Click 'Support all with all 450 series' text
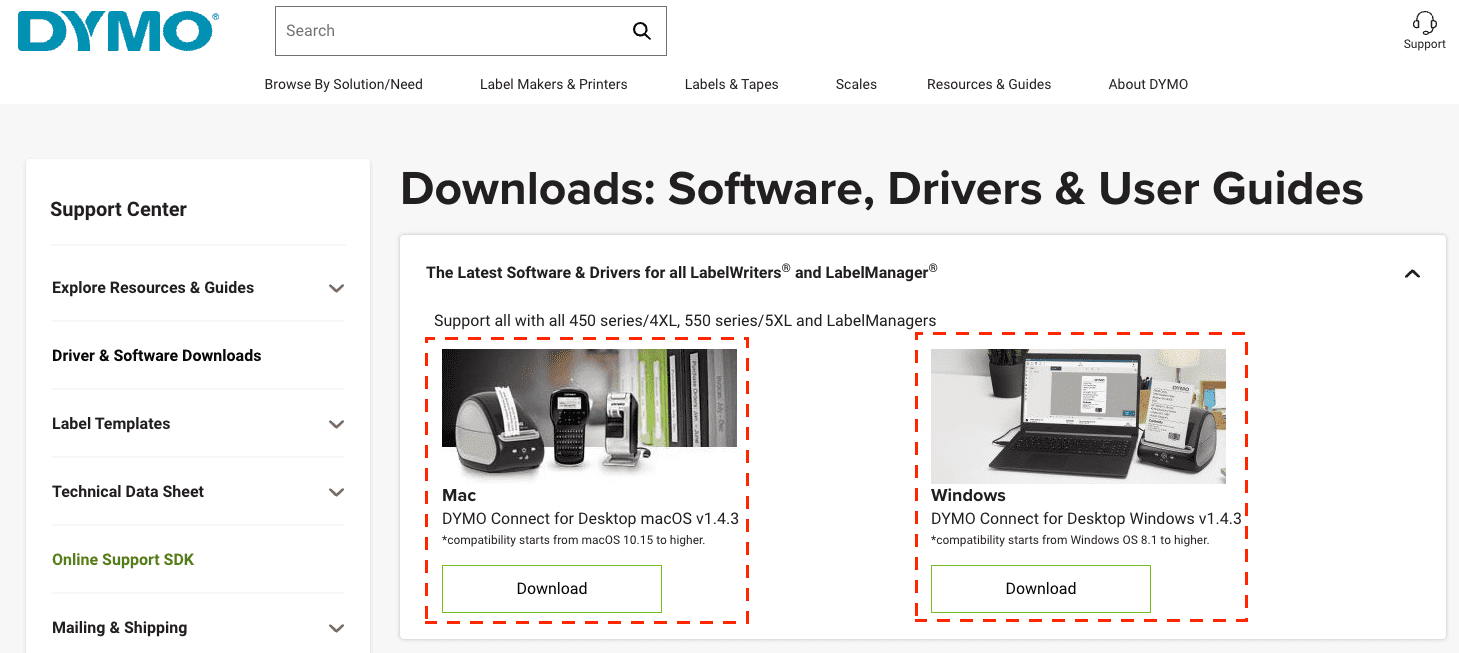 685,321
